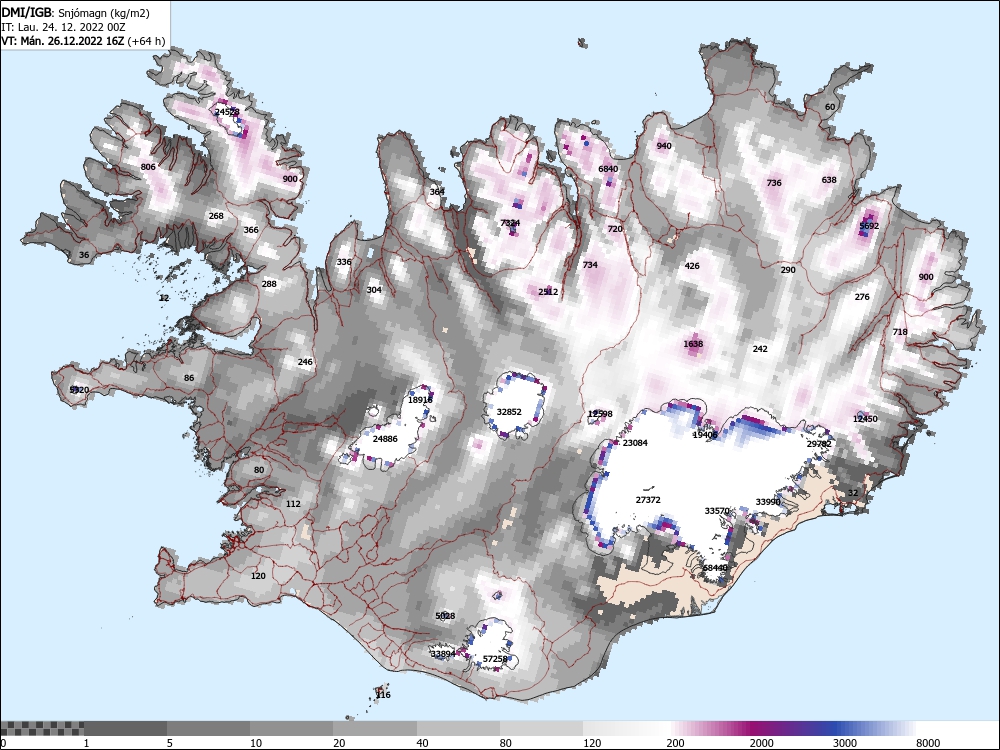Click the snow value 246
This screenshot has height=750, width=1000.
305,362
